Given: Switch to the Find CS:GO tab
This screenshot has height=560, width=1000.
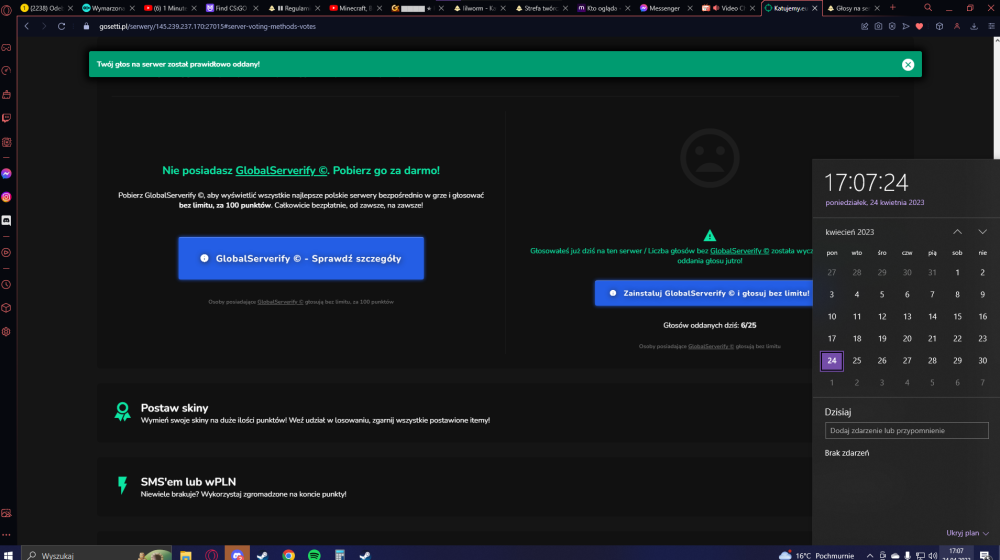Looking at the screenshot, I should pos(231,8).
